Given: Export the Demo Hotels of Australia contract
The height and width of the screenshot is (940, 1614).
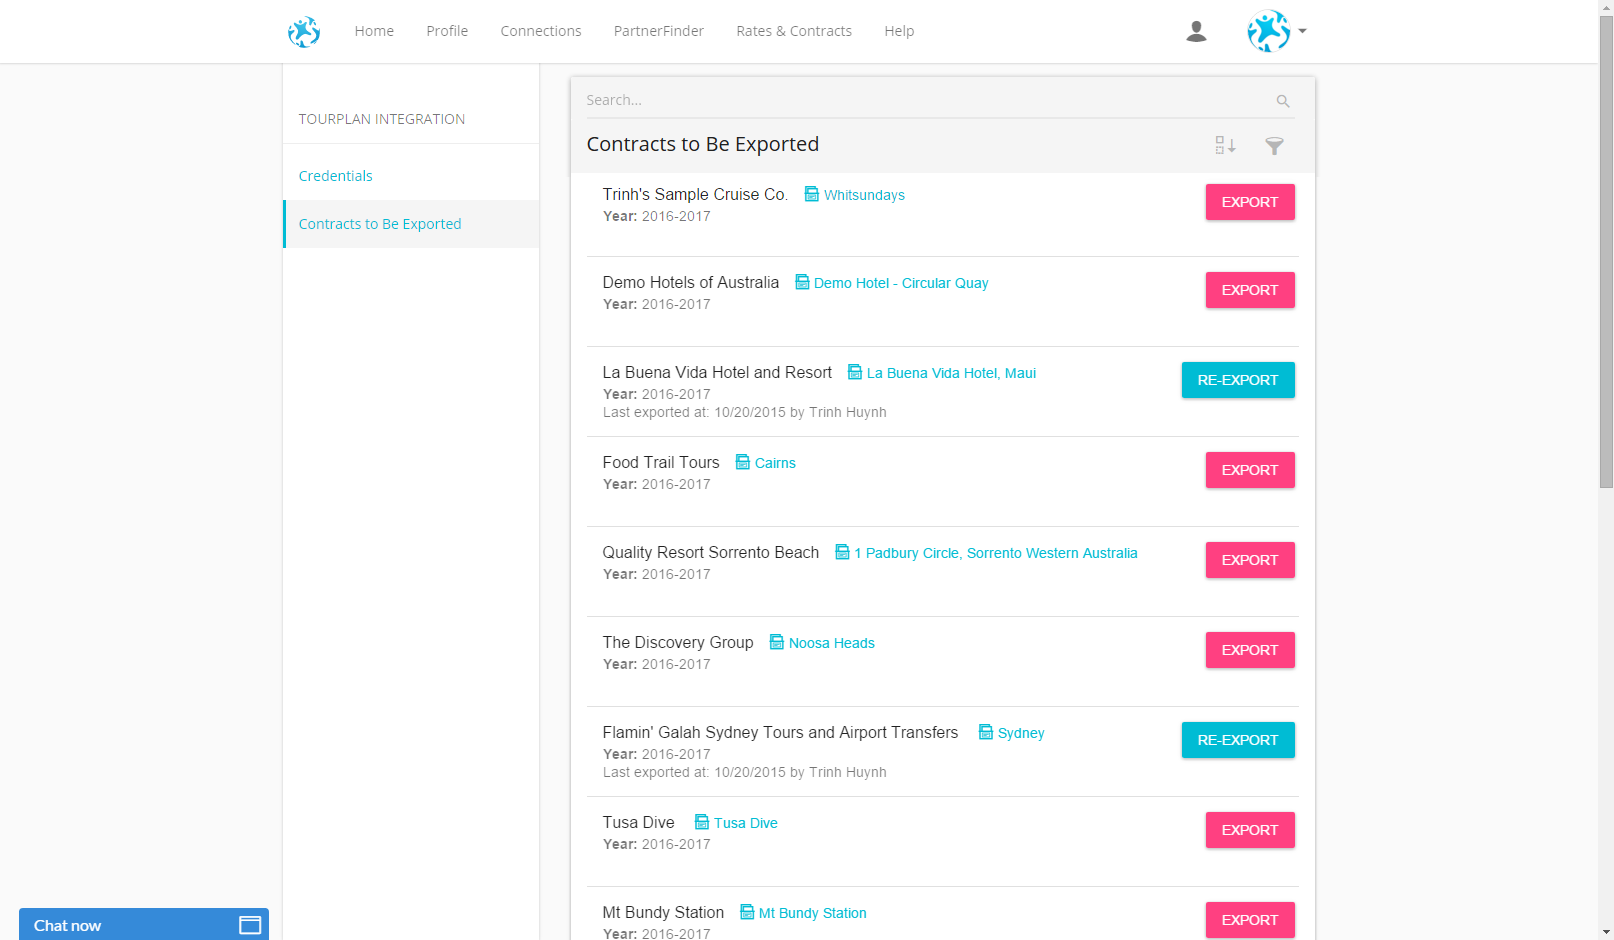Looking at the screenshot, I should click(x=1250, y=290).
